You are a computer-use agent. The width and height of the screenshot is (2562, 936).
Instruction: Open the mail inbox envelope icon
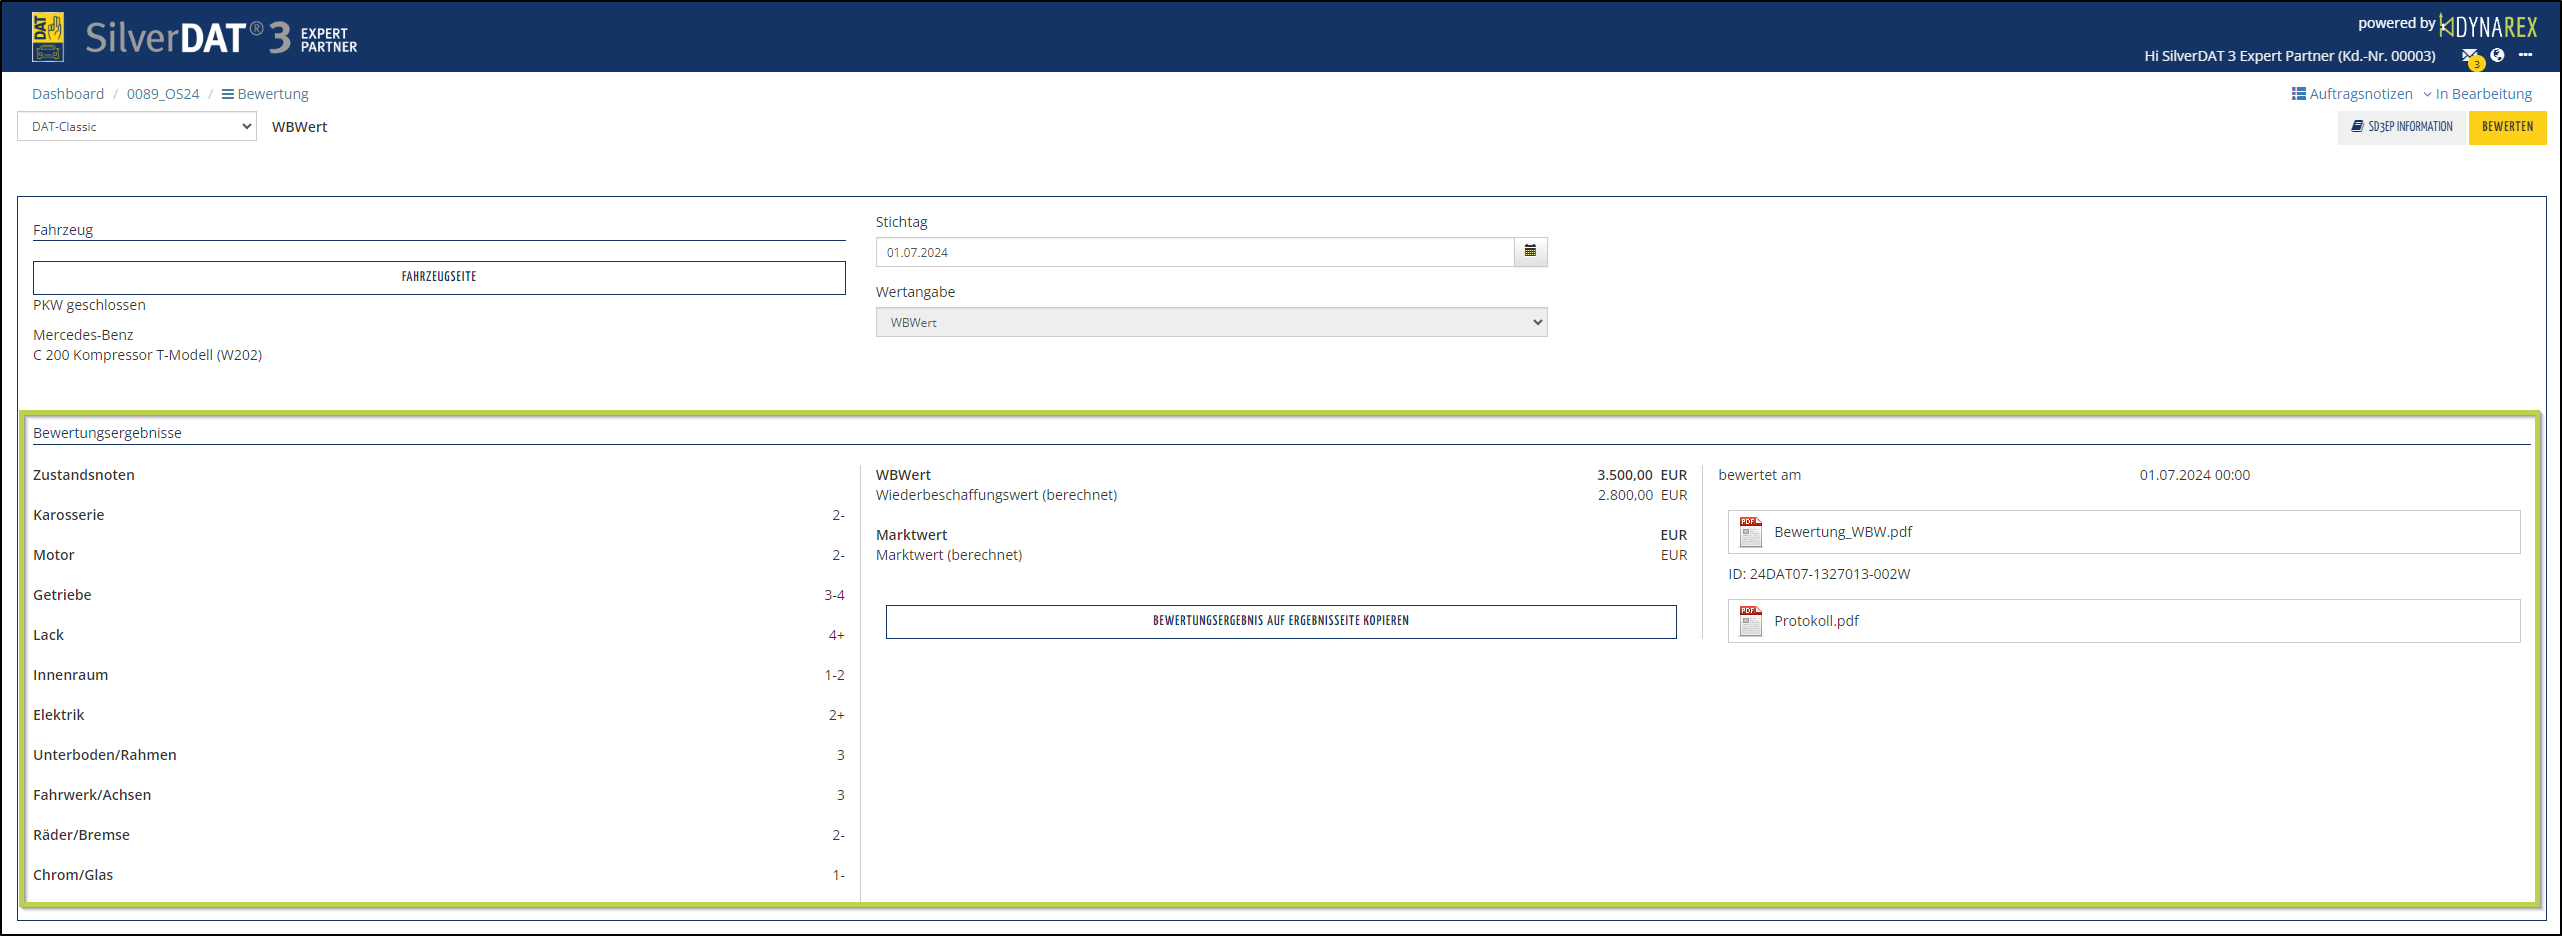pos(2469,56)
